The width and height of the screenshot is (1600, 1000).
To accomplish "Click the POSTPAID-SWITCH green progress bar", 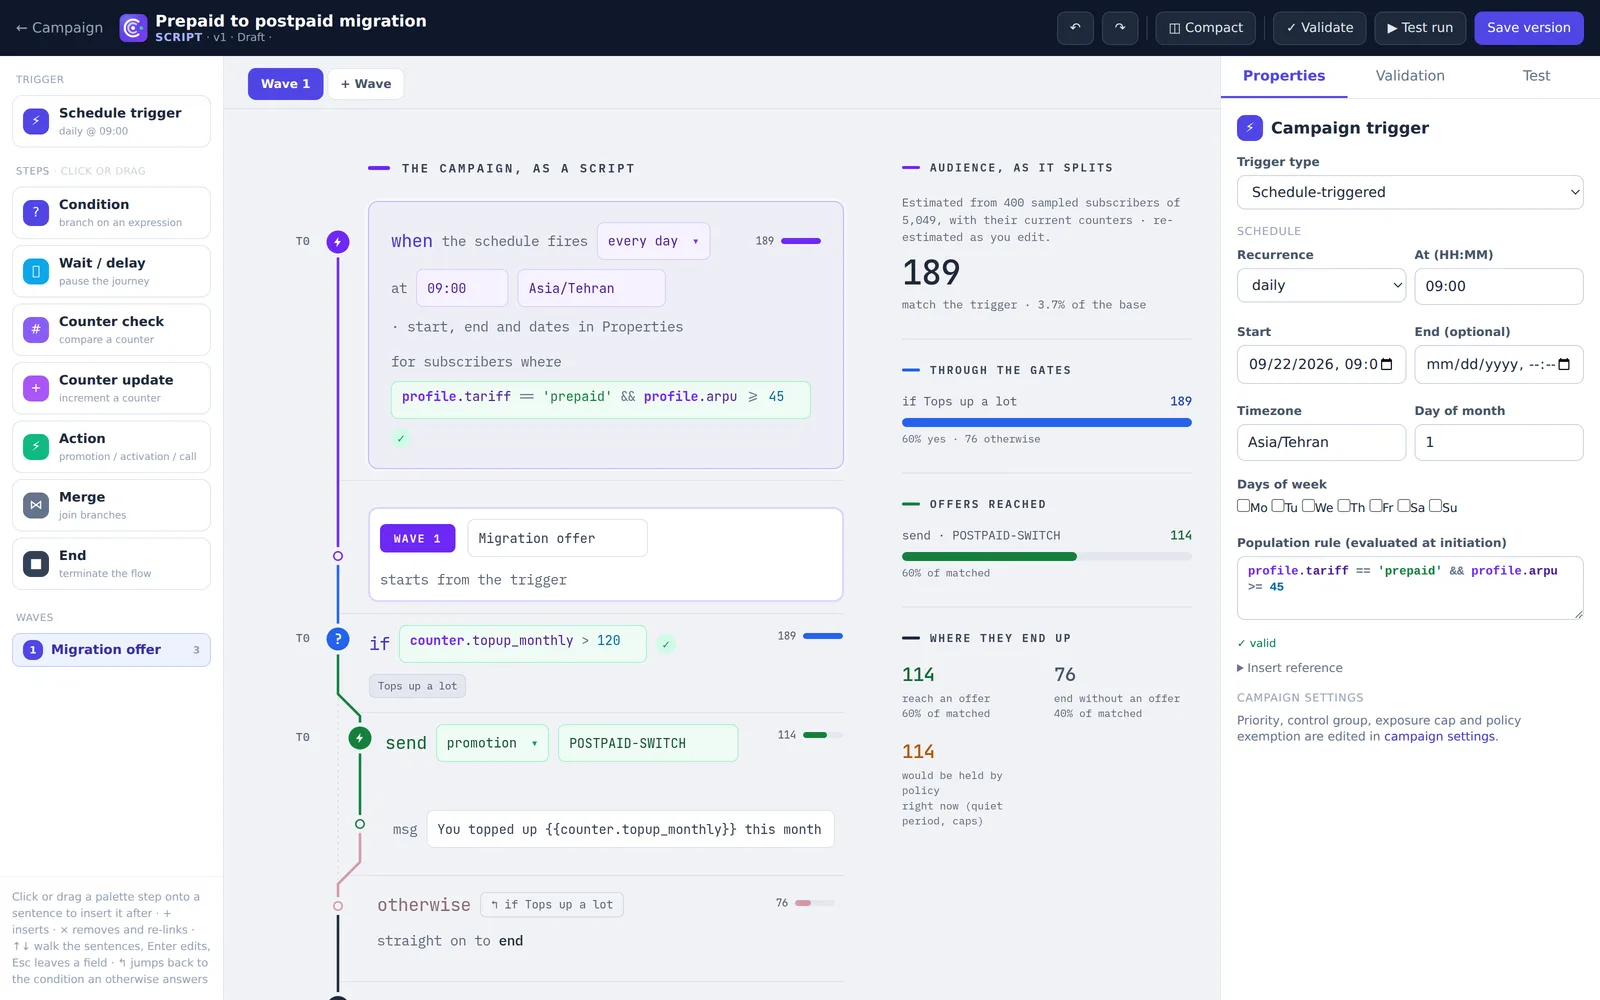I will click(x=1047, y=557).
